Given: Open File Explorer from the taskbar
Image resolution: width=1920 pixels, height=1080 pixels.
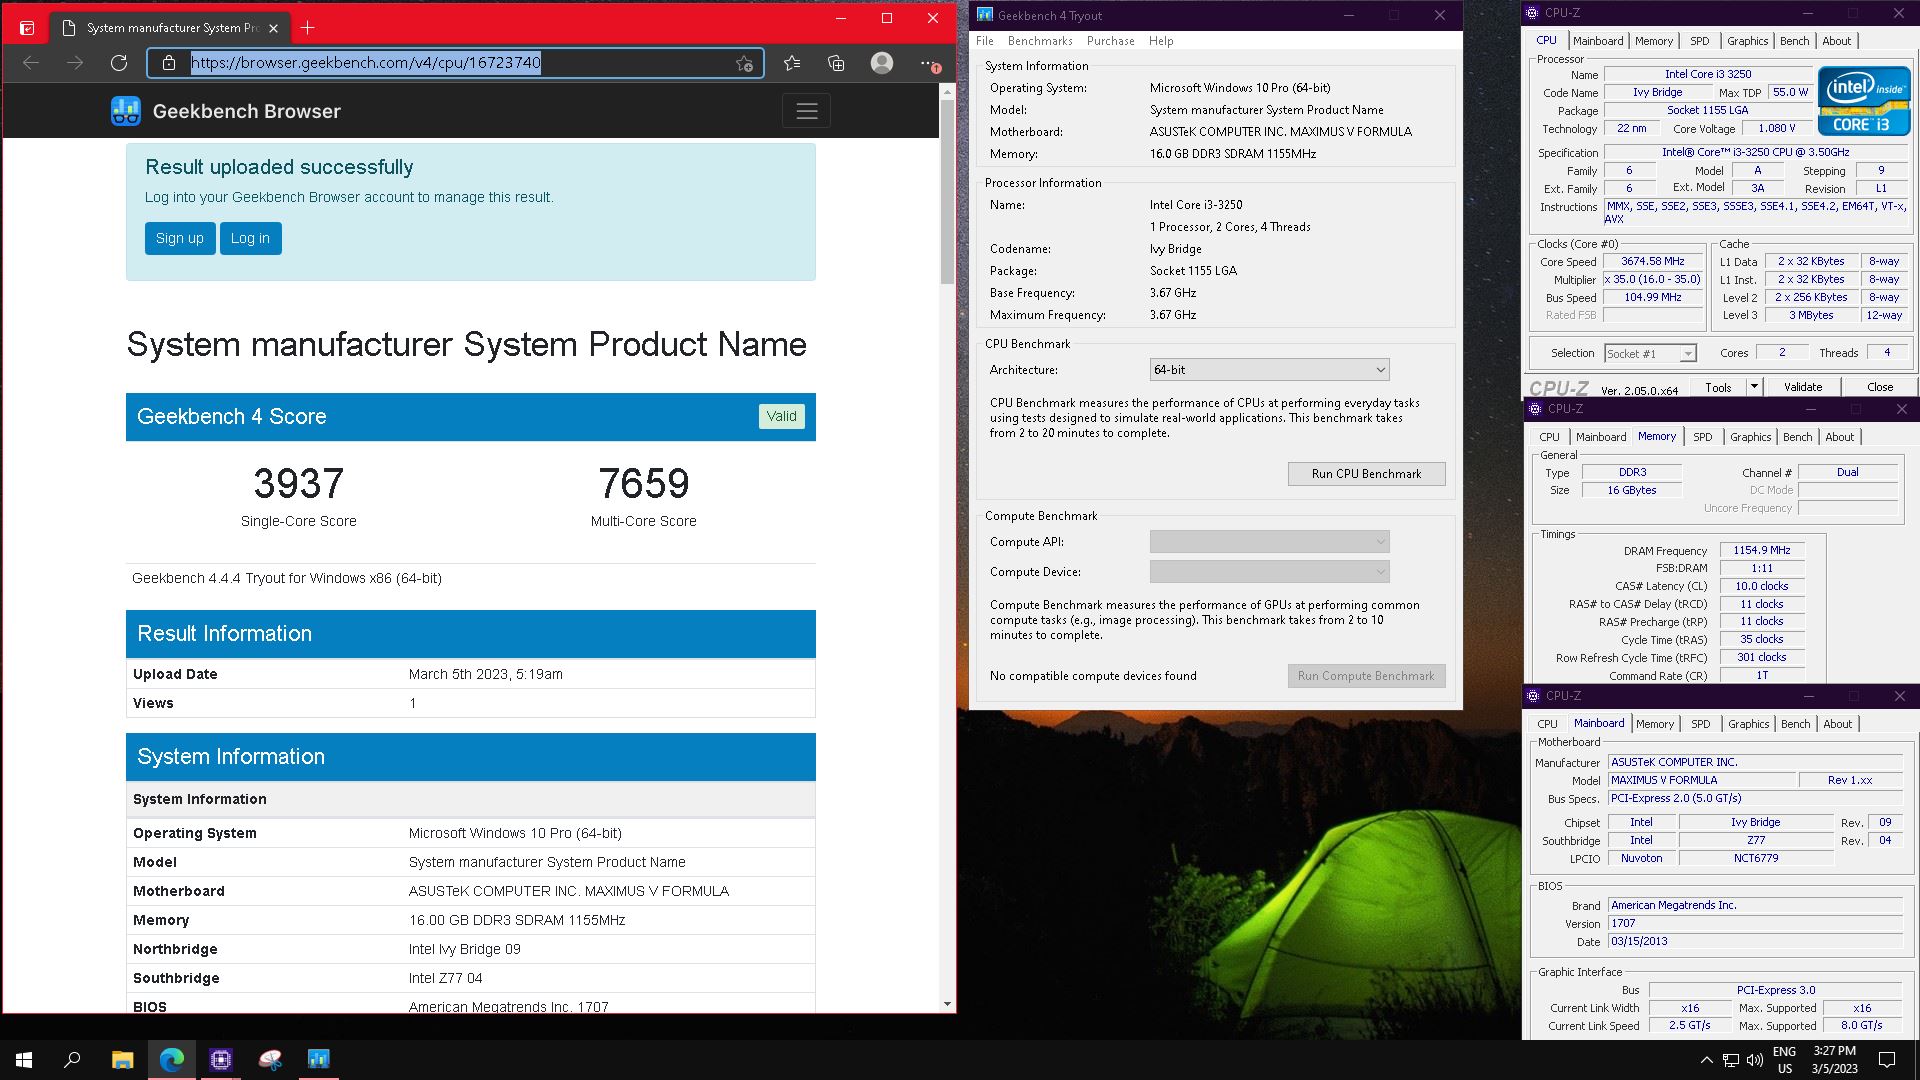Looking at the screenshot, I should pos(122,1060).
